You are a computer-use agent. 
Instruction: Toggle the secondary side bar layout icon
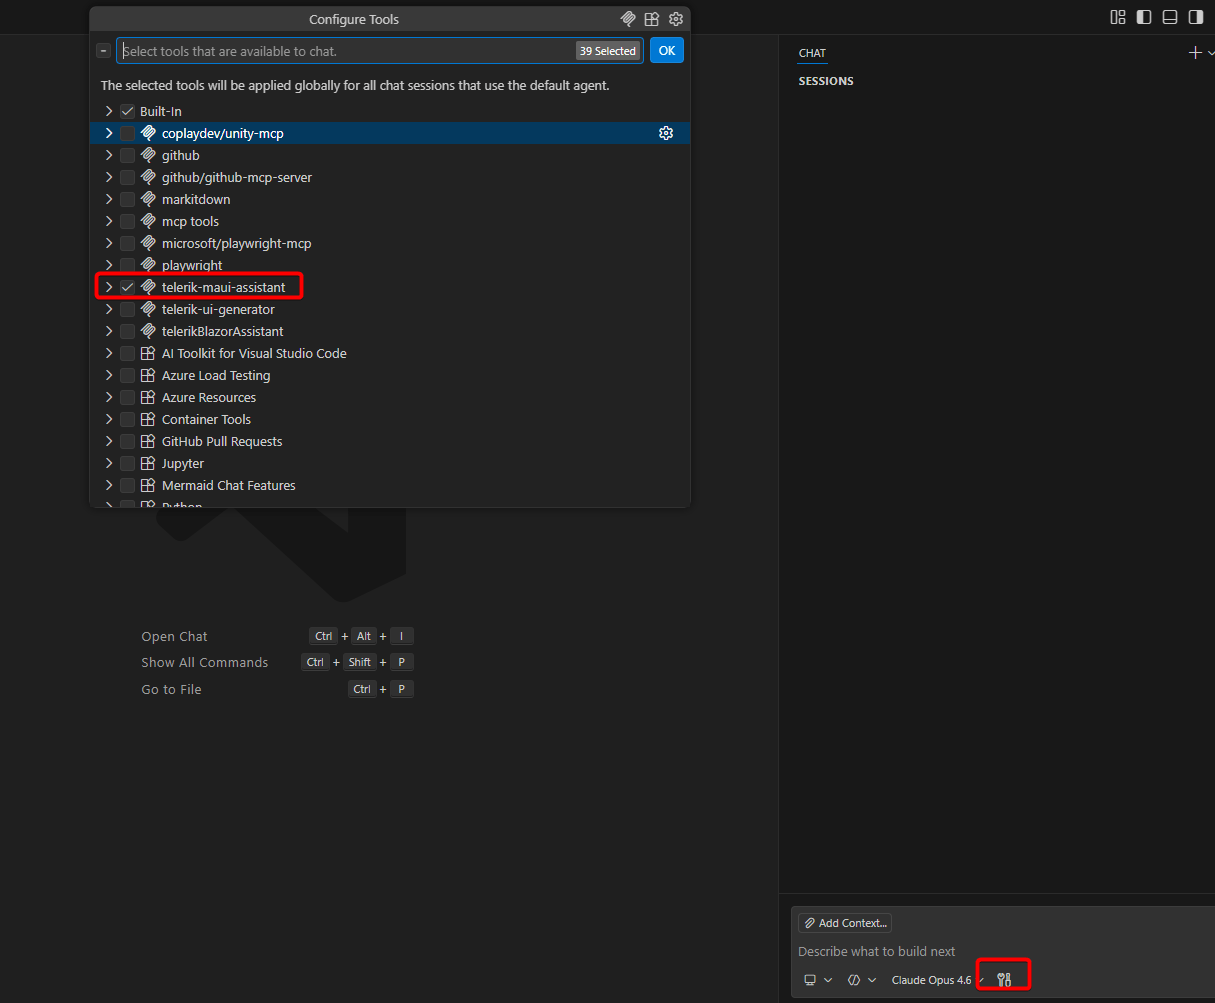(x=1195, y=17)
